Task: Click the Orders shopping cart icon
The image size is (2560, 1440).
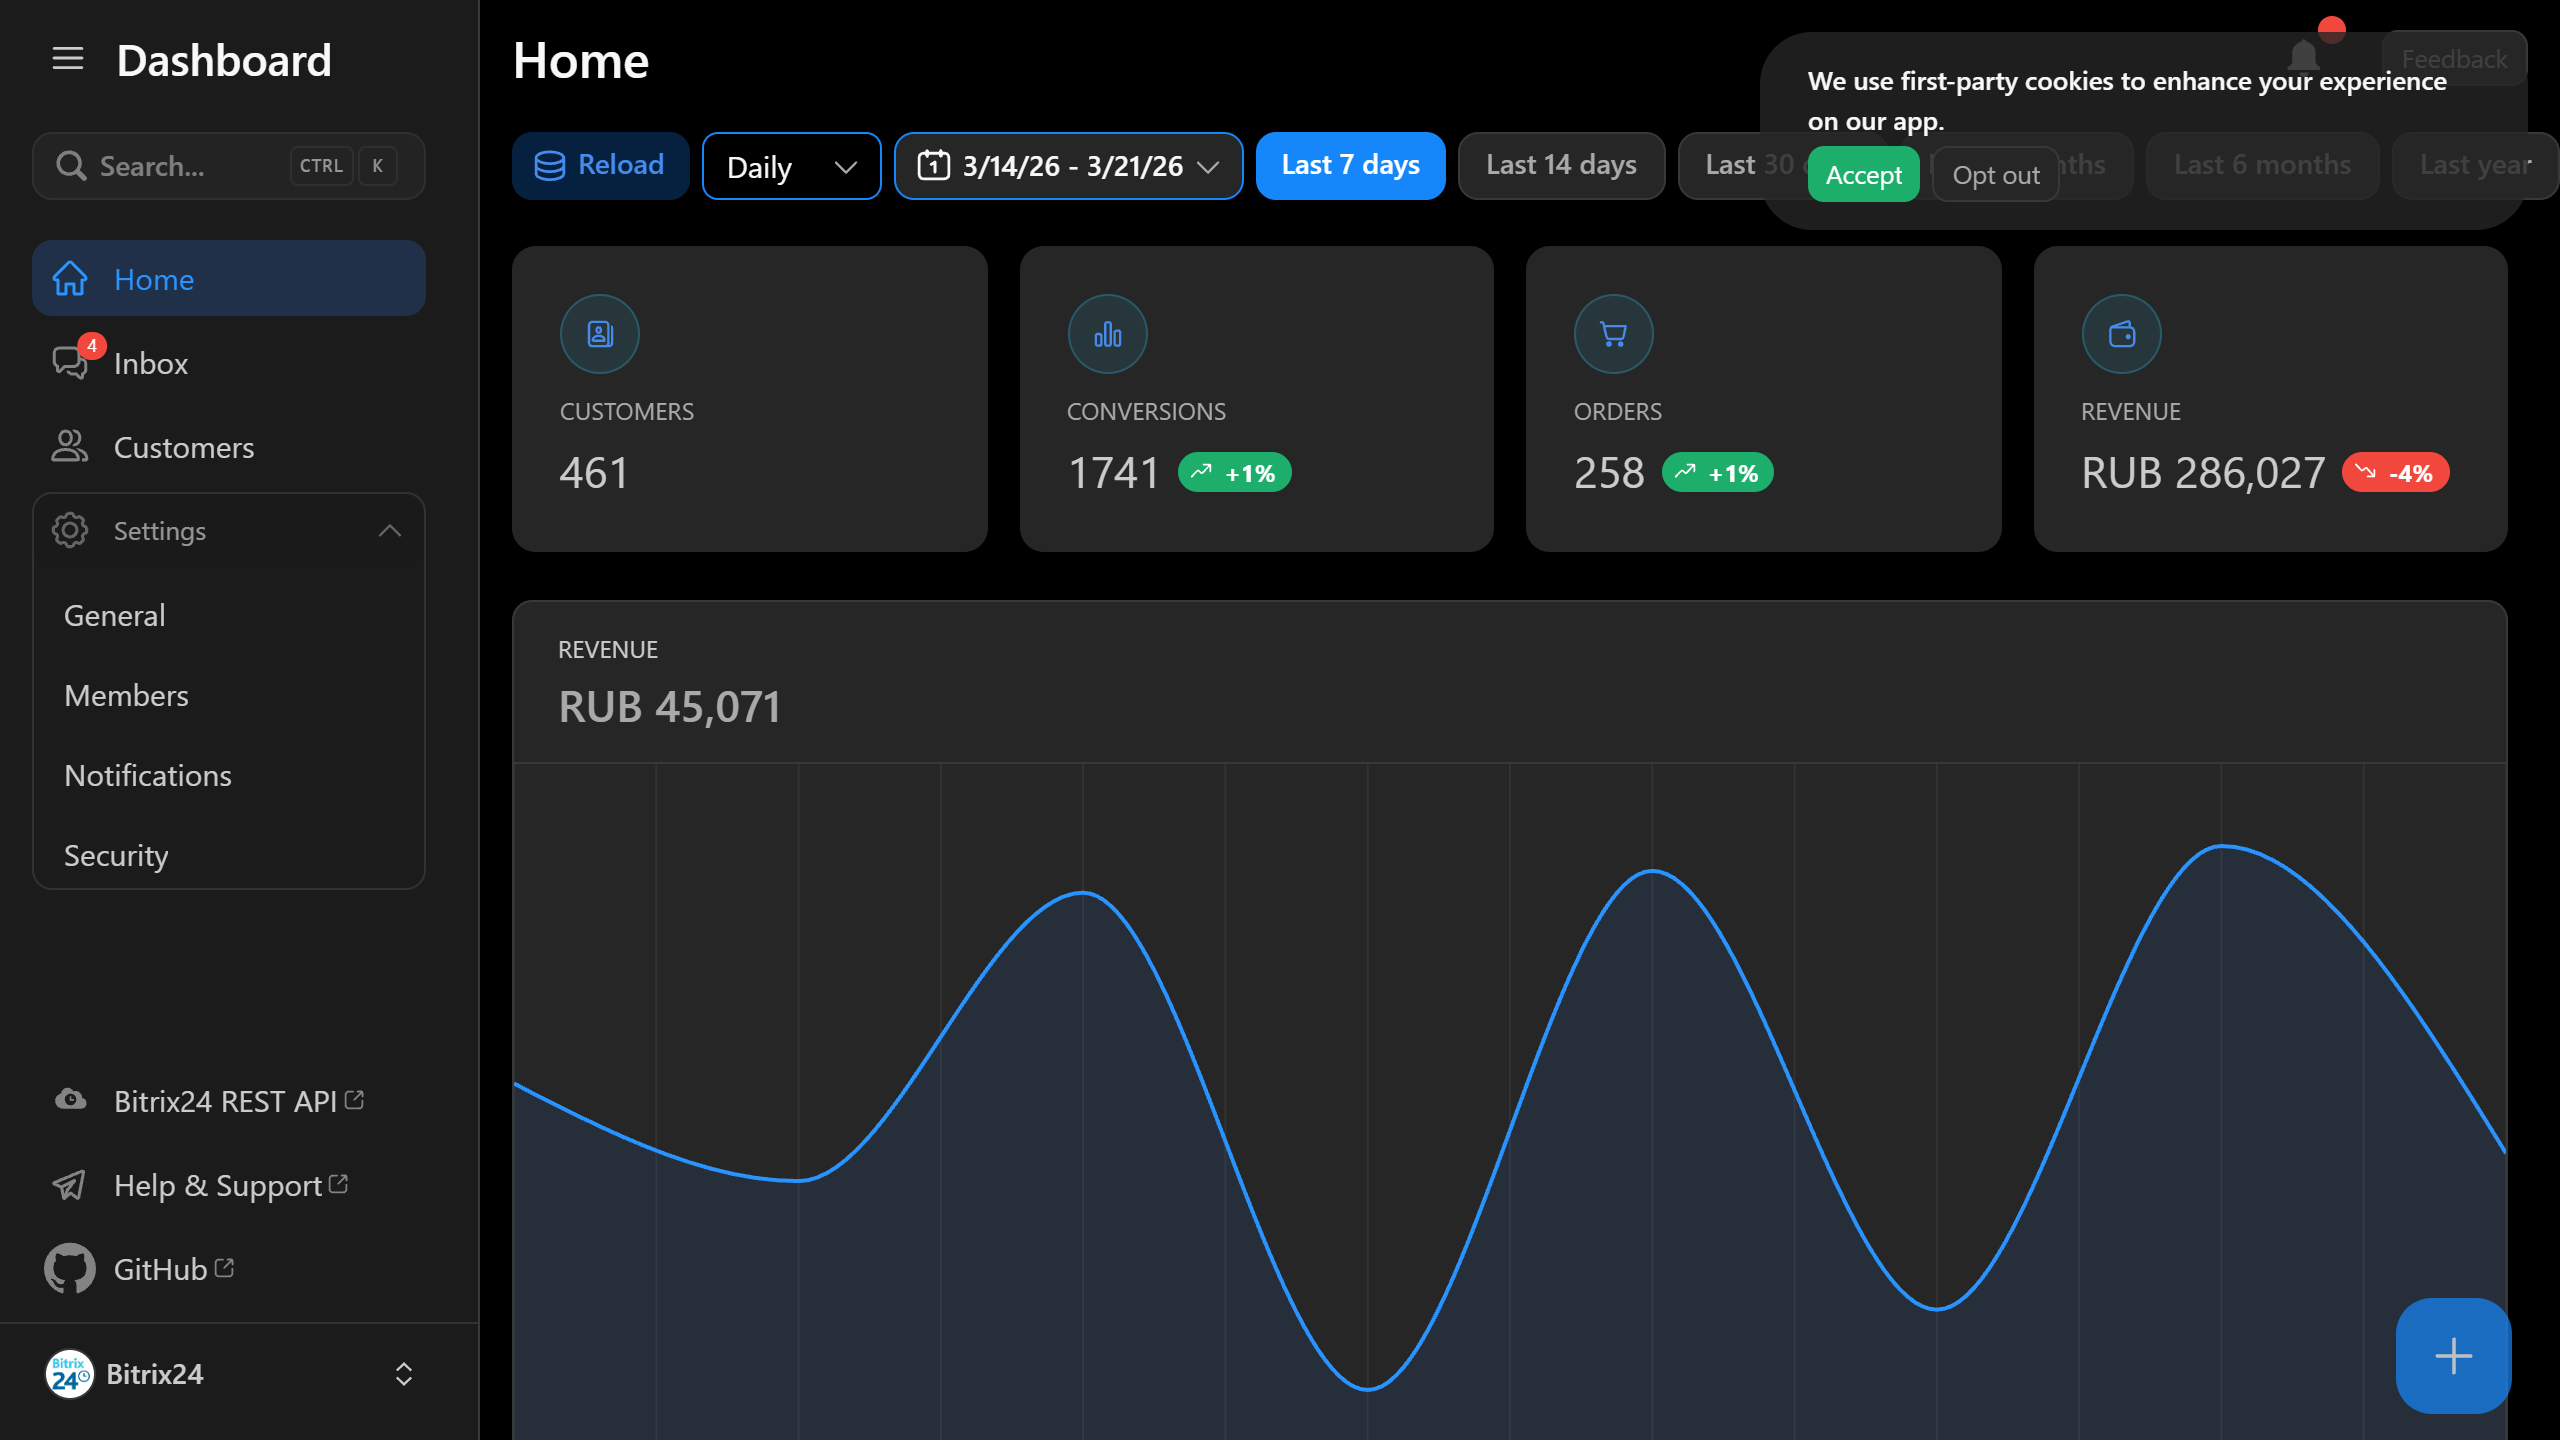Action: (1612, 333)
